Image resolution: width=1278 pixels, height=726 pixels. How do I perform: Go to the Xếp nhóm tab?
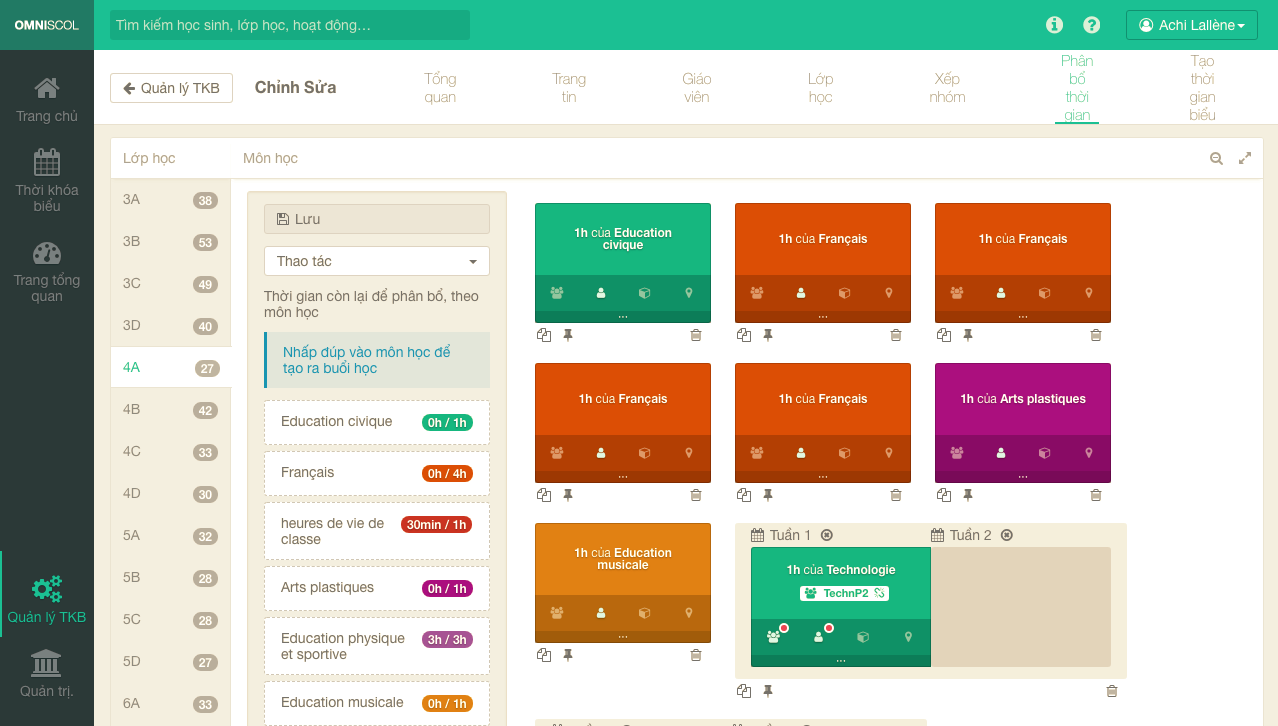click(947, 88)
